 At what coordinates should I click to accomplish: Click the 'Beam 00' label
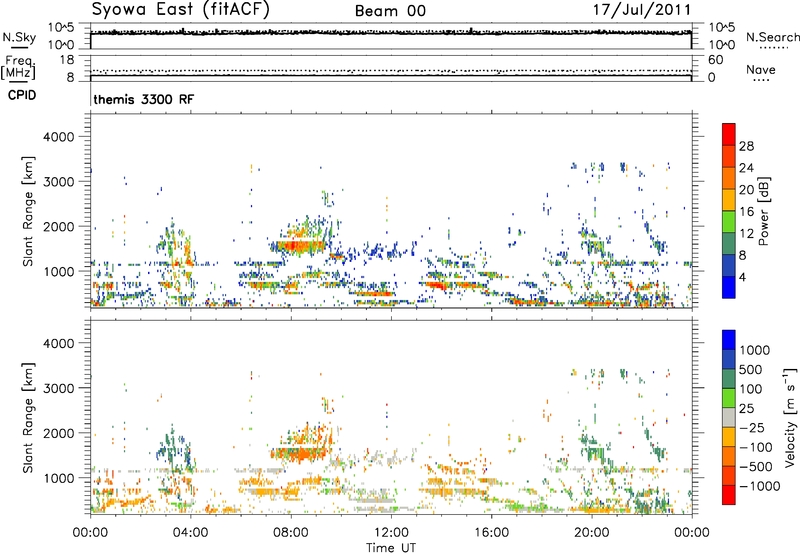click(x=390, y=11)
